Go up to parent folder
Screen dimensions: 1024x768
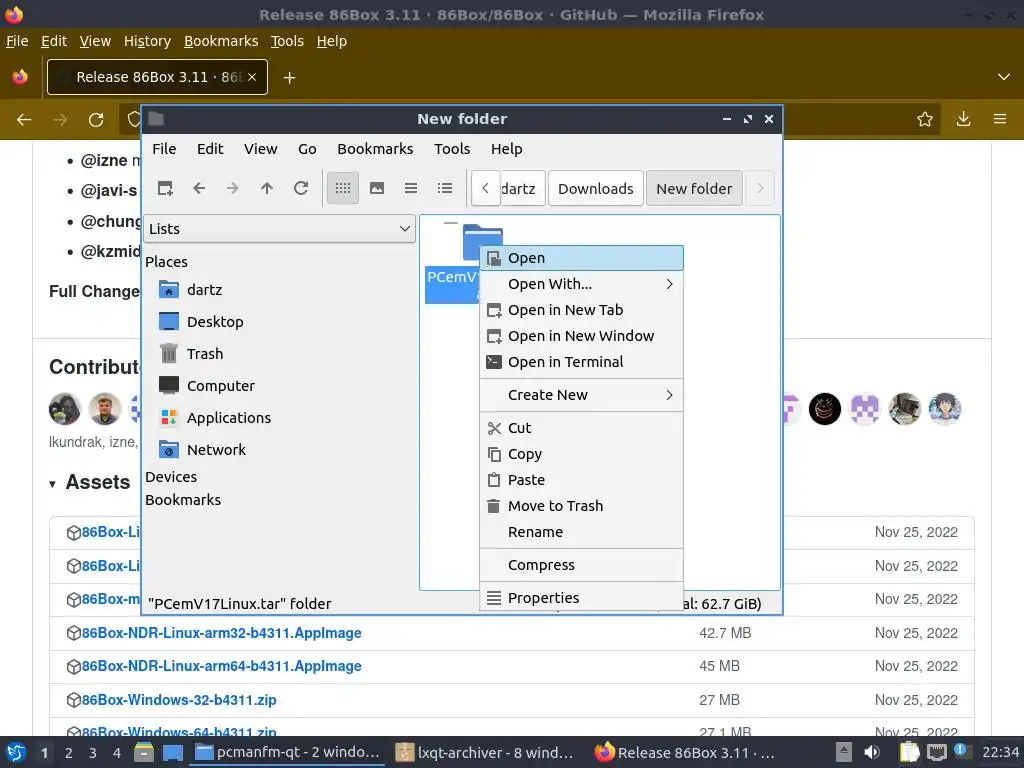(267, 188)
